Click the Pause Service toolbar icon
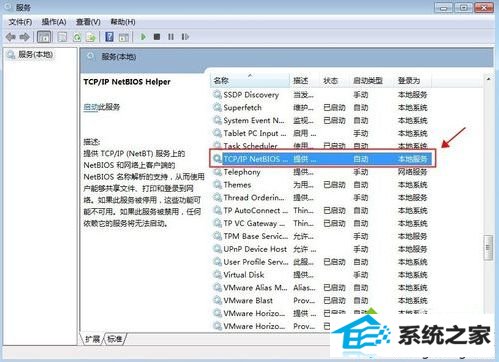 [x=171, y=37]
